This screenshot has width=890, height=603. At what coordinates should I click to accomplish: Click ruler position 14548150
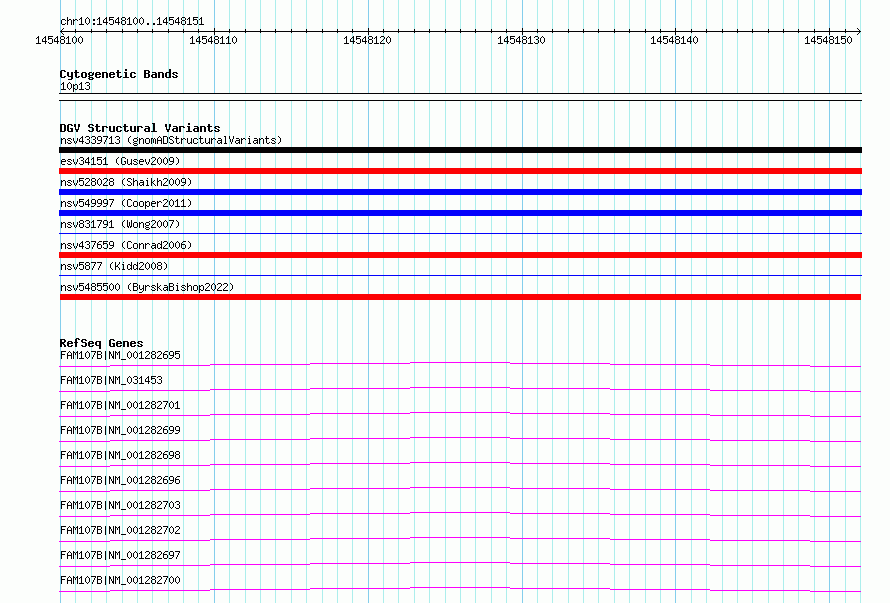828,40
